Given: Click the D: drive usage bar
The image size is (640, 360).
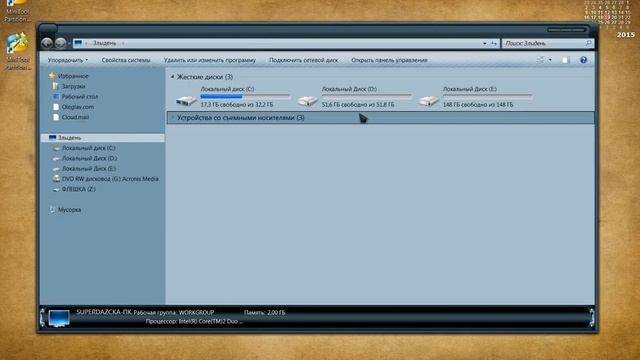Looking at the screenshot, I should coord(367,97).
